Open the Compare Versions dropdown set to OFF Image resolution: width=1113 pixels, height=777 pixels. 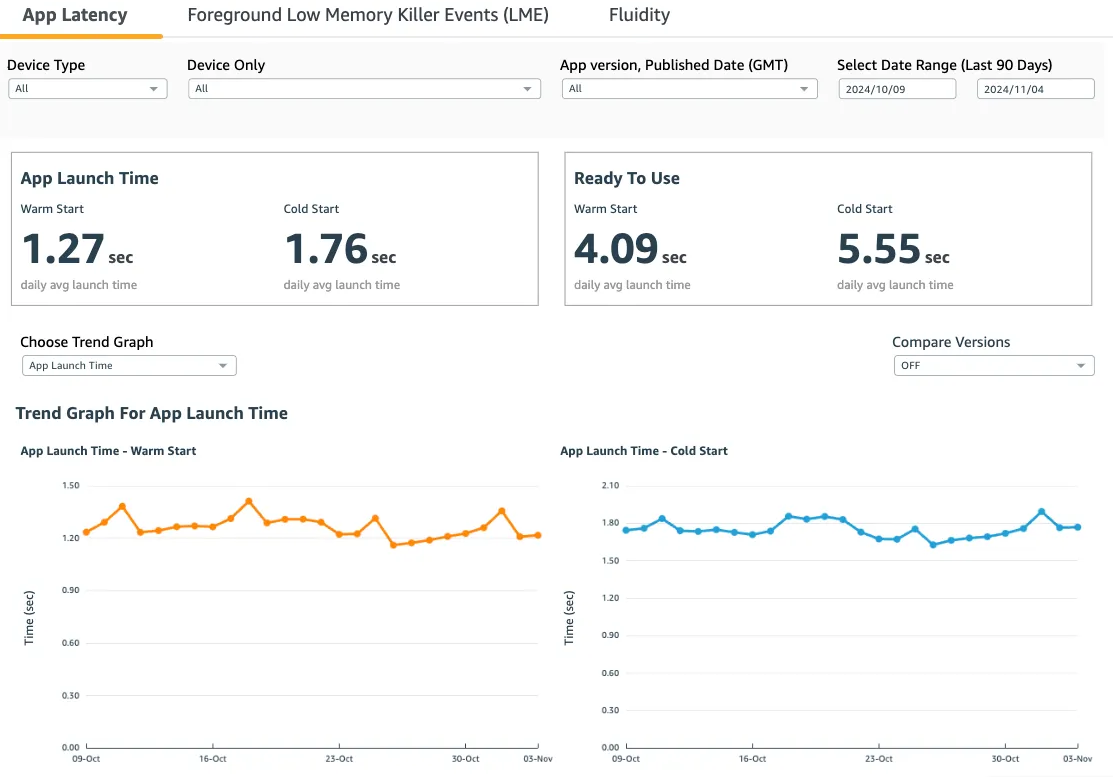click(993, 366)
